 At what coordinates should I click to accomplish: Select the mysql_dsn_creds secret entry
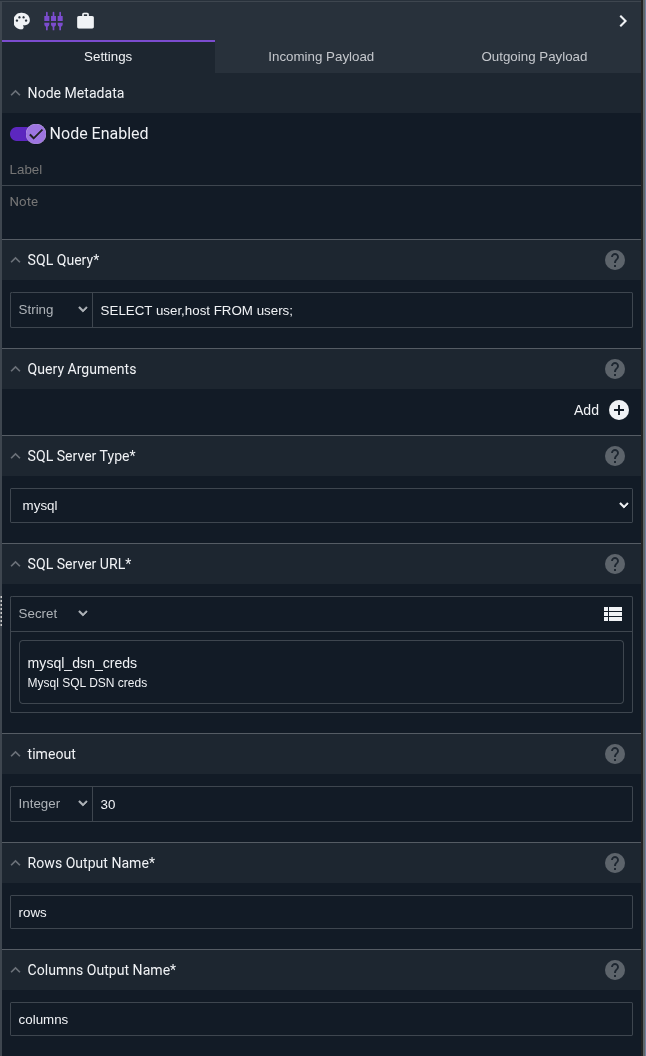(x=321, y=672)
